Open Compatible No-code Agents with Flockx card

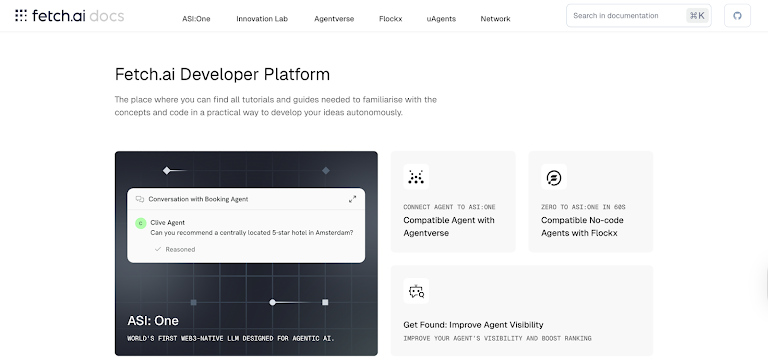591,202
